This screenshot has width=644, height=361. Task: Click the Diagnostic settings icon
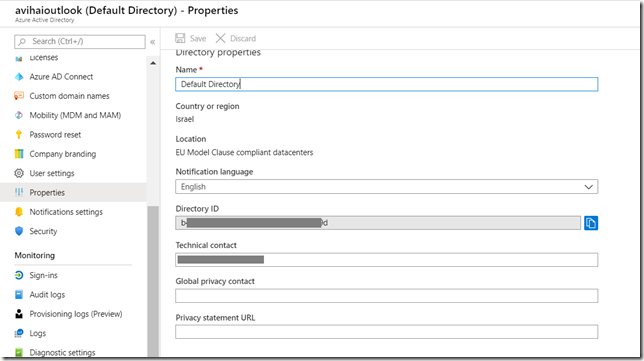(19, 352)
